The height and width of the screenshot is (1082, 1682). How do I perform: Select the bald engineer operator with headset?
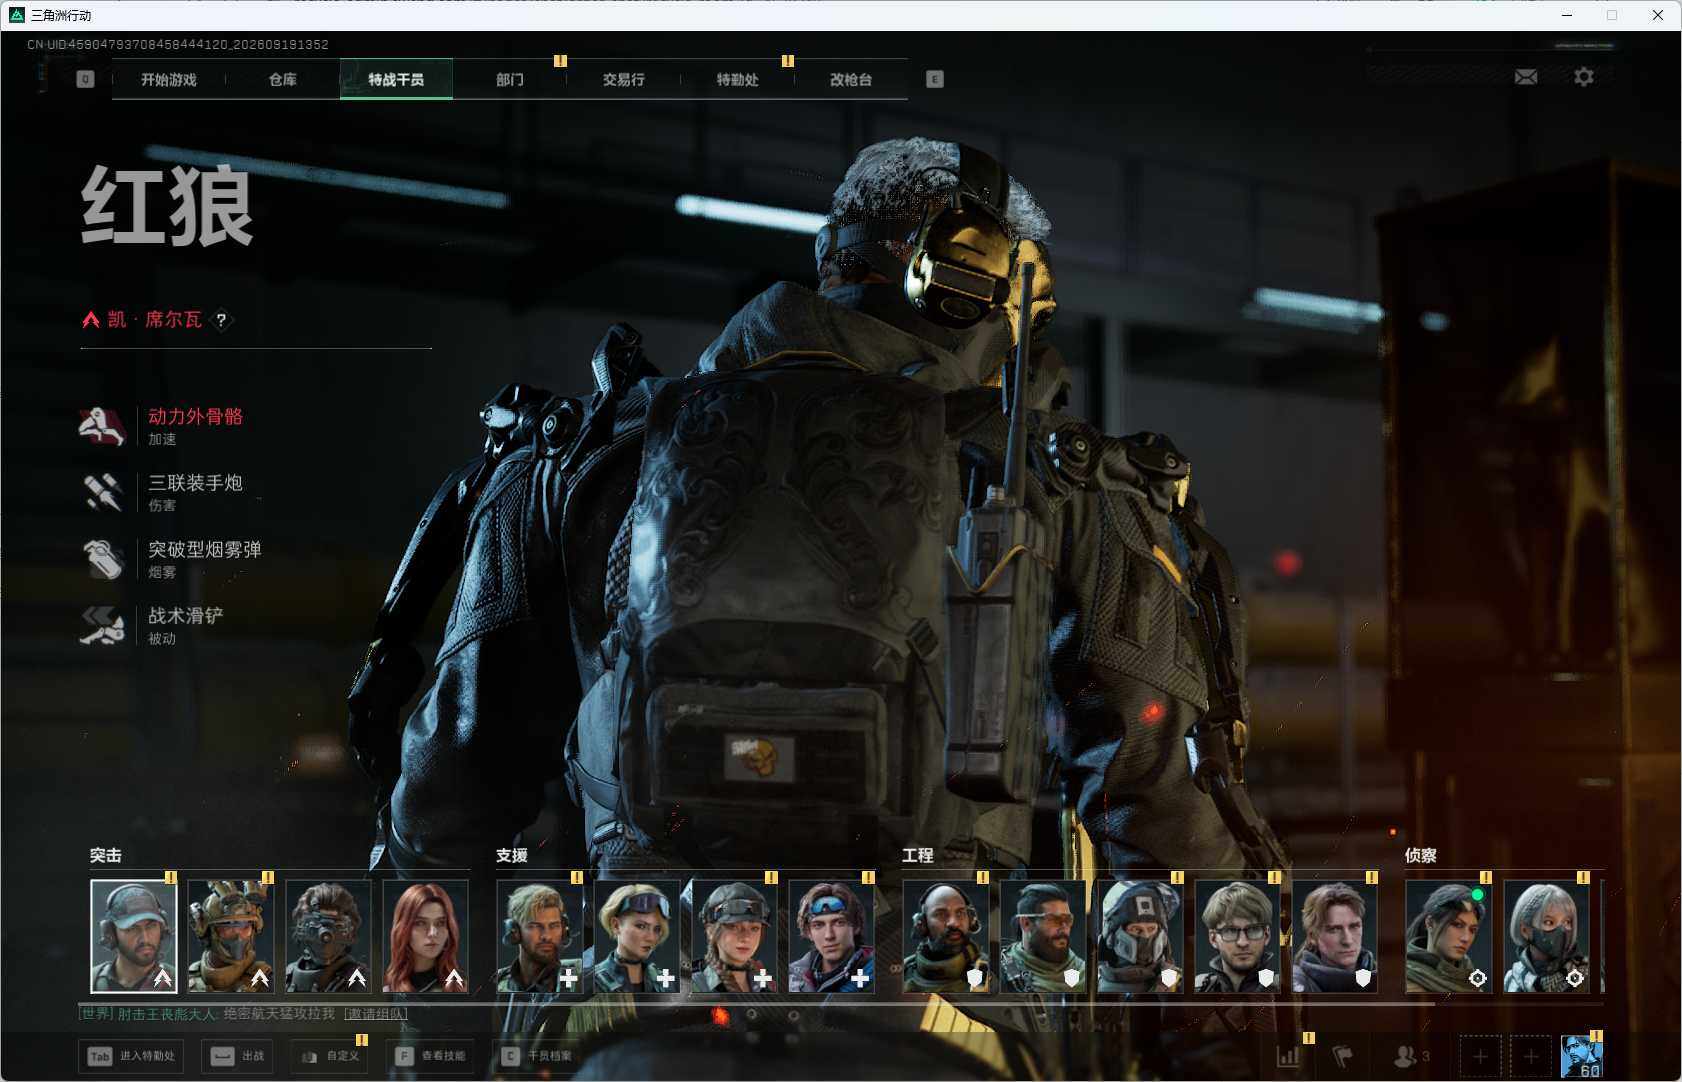pos(946,936)
